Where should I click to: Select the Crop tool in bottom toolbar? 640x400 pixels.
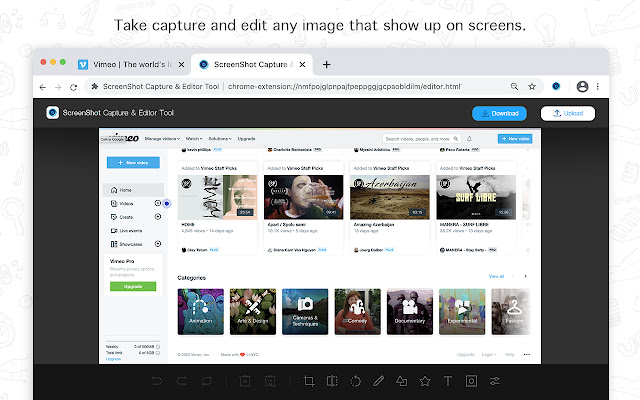[x=309, y=381]
